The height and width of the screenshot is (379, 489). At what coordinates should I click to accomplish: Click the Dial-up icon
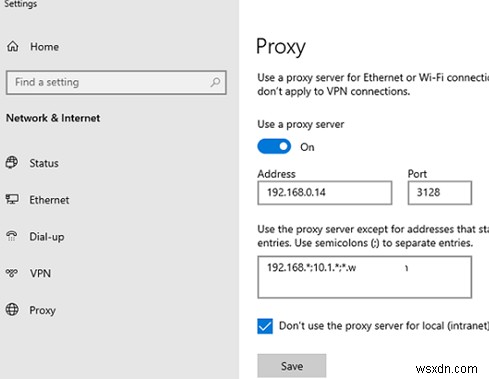12,236
